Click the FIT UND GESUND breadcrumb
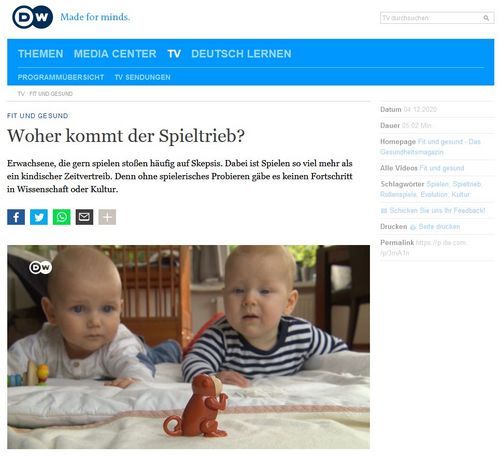Image resolution: width=500 pixels, height=460 pixels. pyautogui.click(x=51, y=94)
